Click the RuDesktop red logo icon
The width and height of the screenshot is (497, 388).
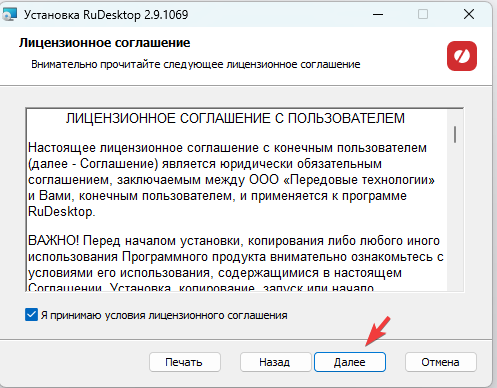[462, 56]
